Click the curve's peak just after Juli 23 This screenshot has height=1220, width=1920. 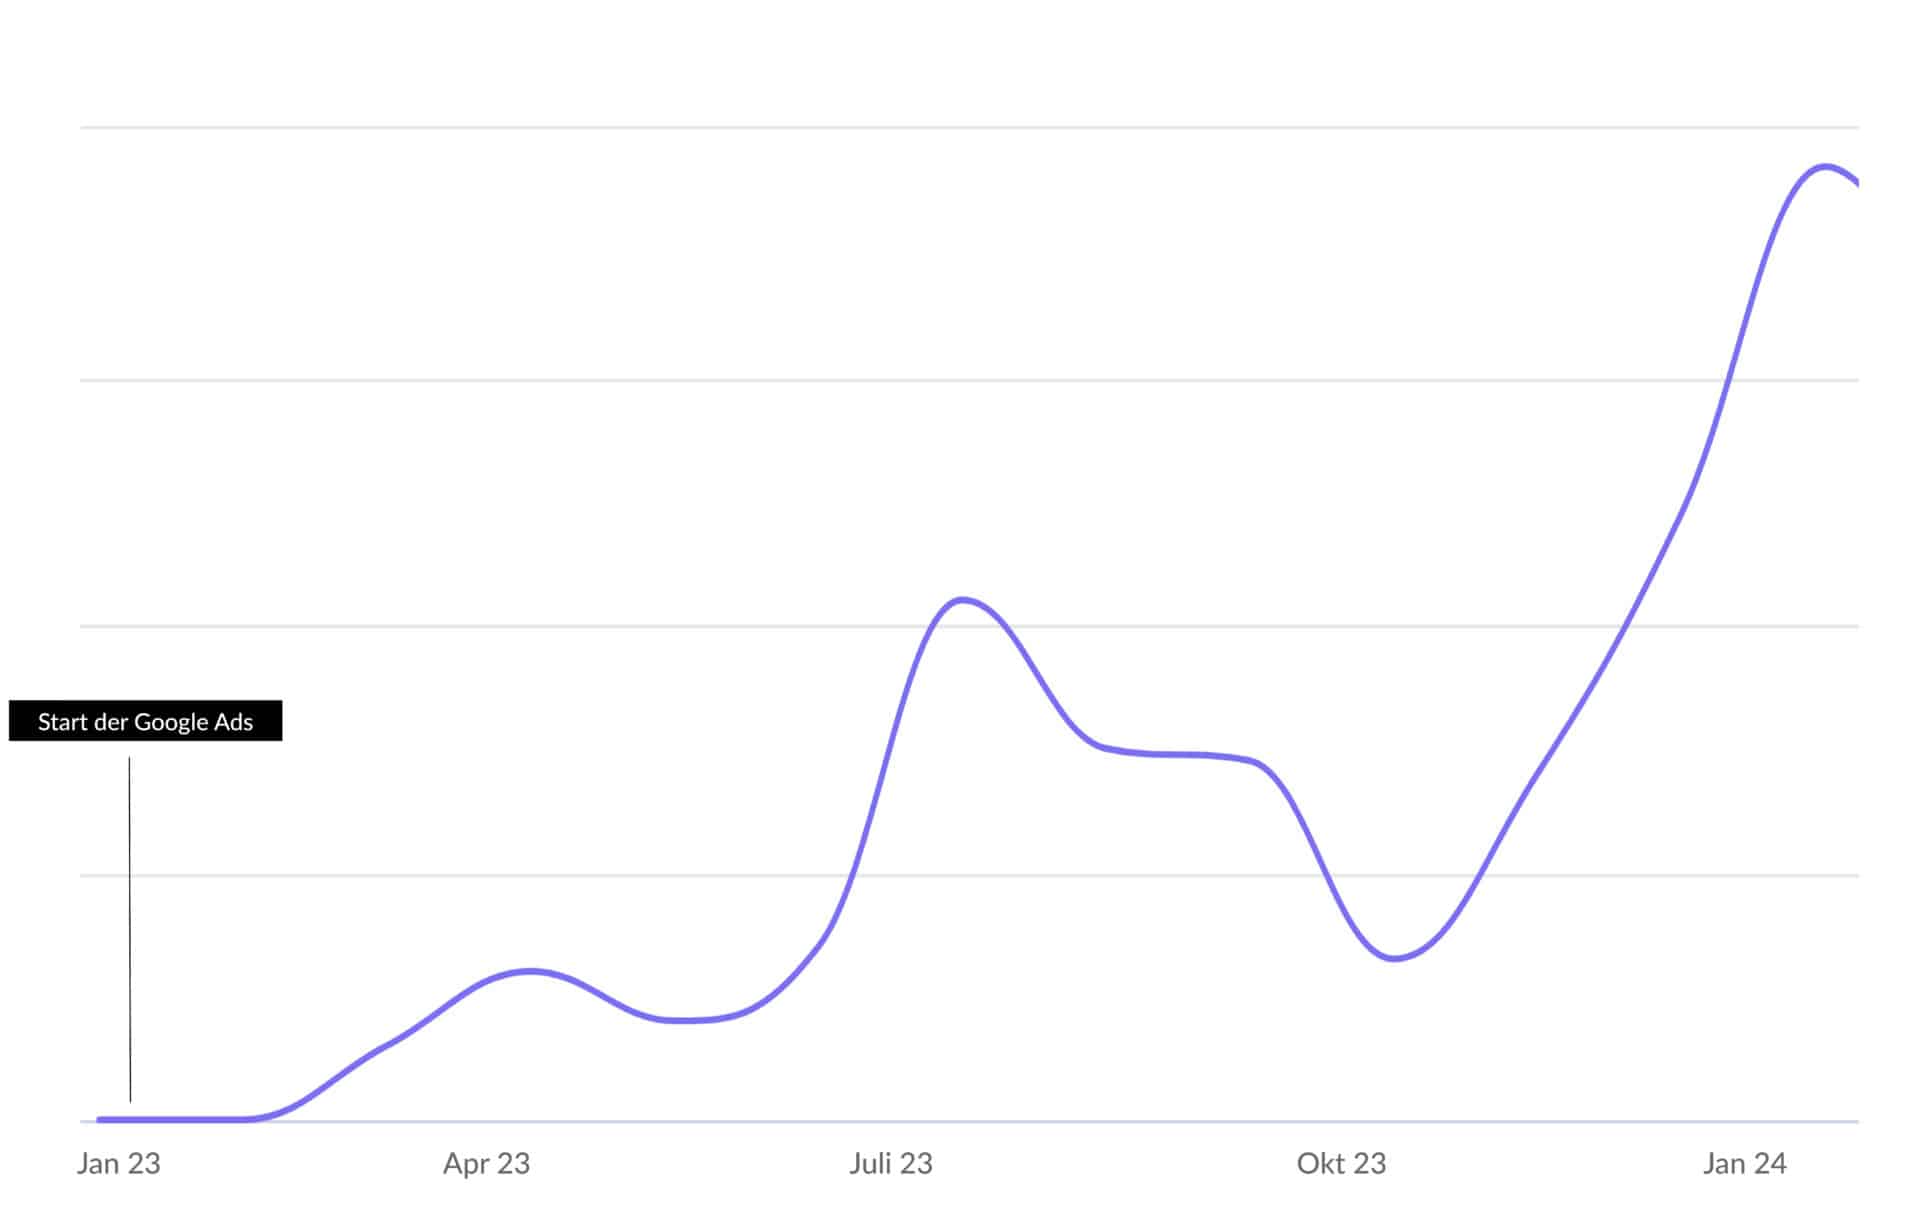tap(962, 600)
